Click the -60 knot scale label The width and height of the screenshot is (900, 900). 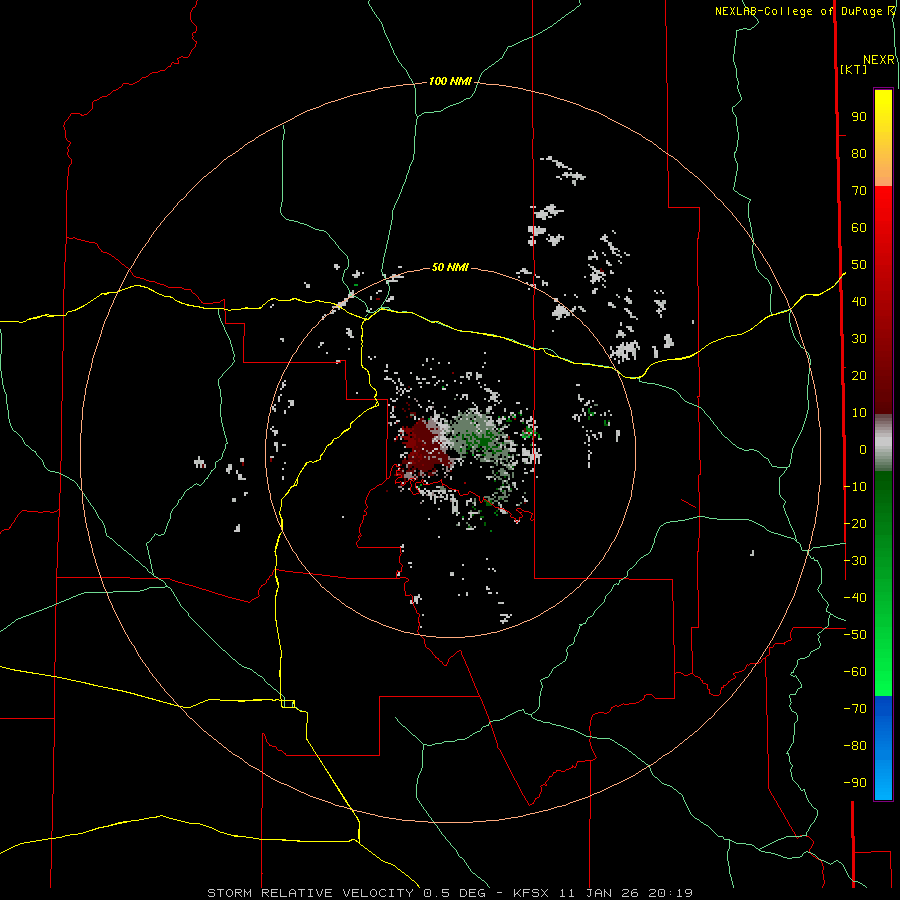pos(855,672)
